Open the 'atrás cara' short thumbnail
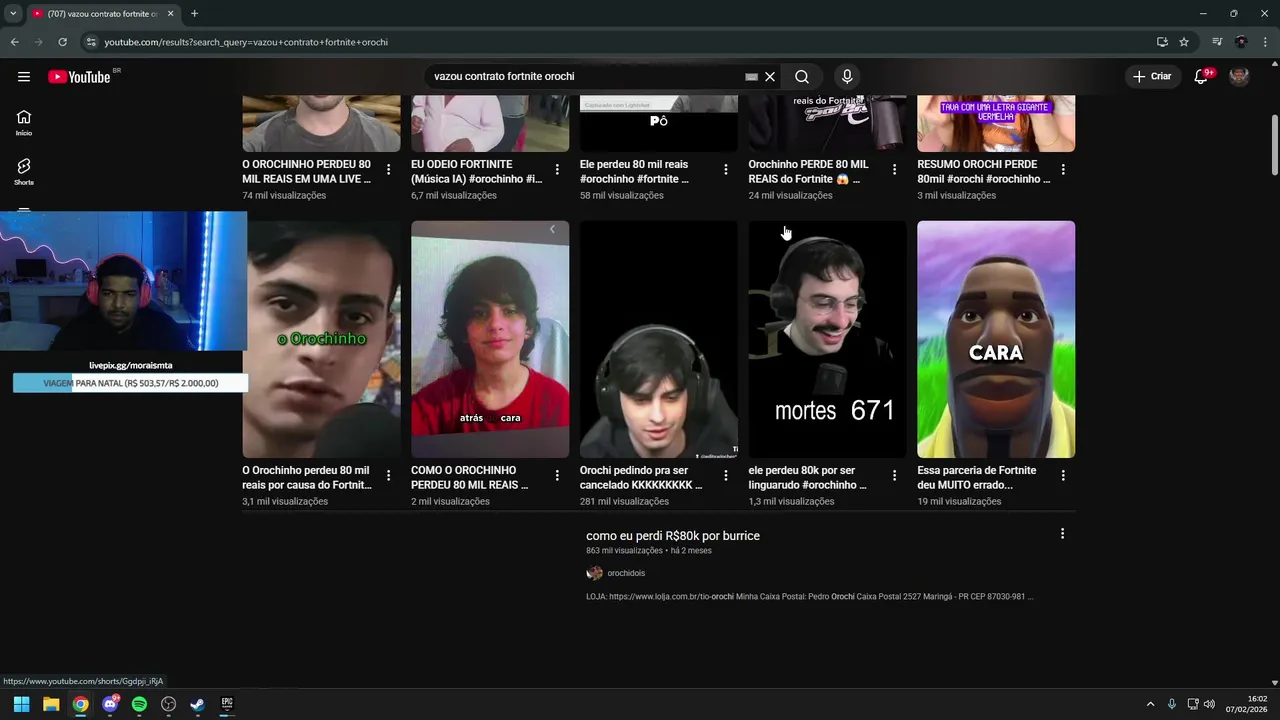The height and width of the screenshot is (720, 1280). point(490,339)
